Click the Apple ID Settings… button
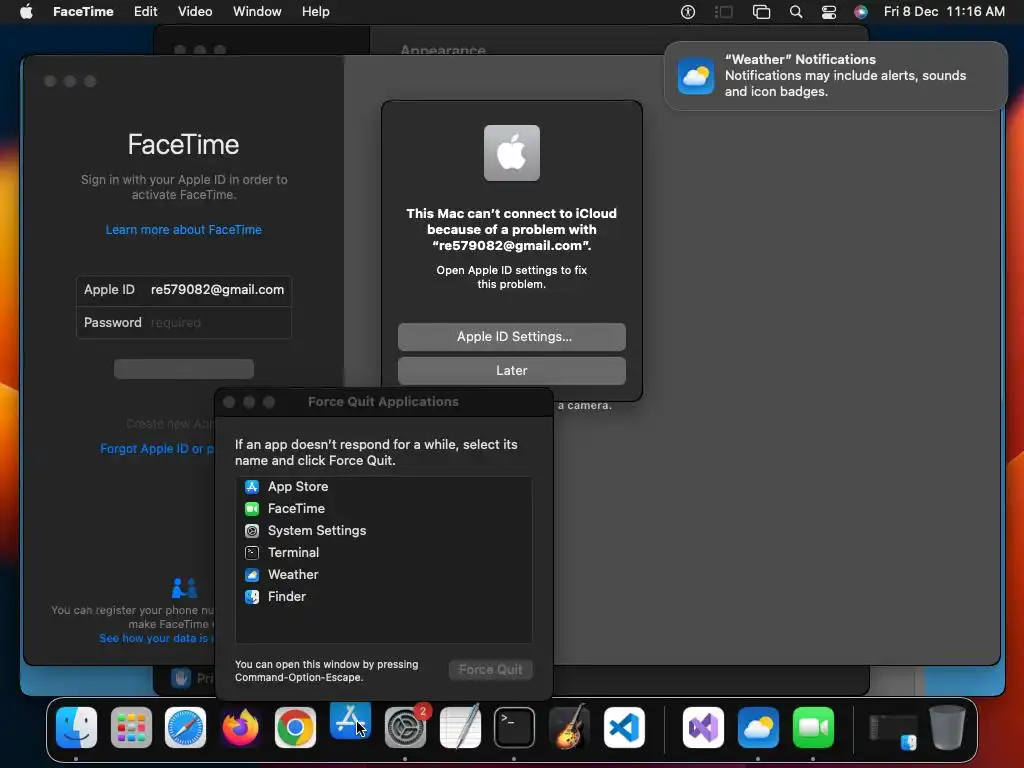 tap(511, 336)
